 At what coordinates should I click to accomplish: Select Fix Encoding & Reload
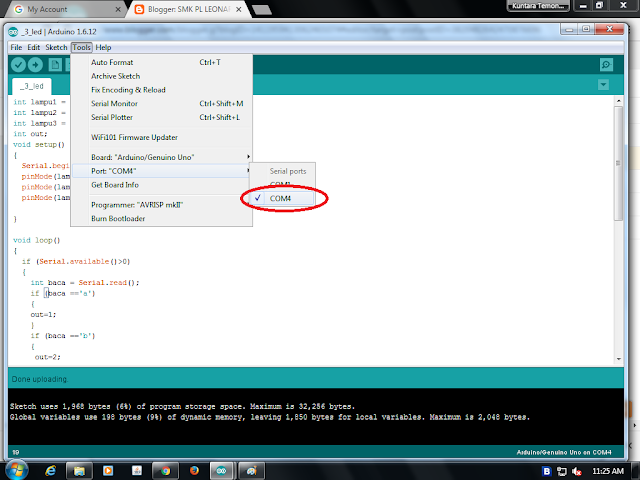click(x=162, y=90)
